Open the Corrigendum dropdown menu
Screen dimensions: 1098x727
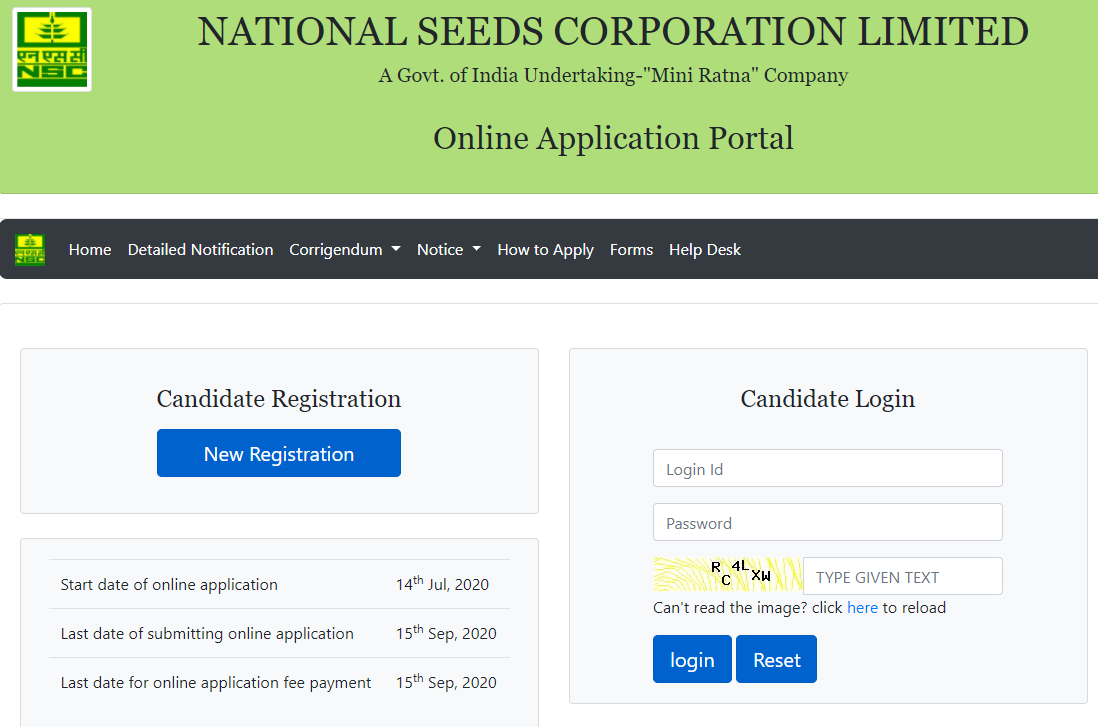(345, 249)
